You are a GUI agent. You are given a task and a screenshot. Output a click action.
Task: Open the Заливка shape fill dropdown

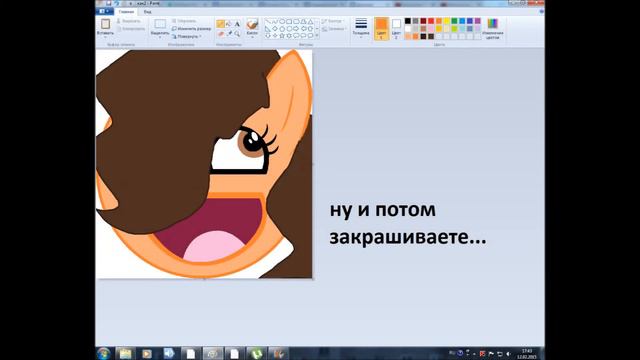[334, 29]
